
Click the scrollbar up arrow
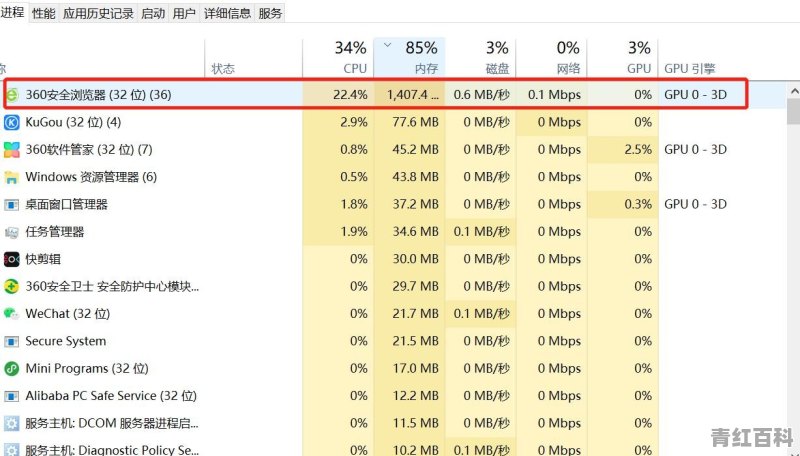[794, 92]
